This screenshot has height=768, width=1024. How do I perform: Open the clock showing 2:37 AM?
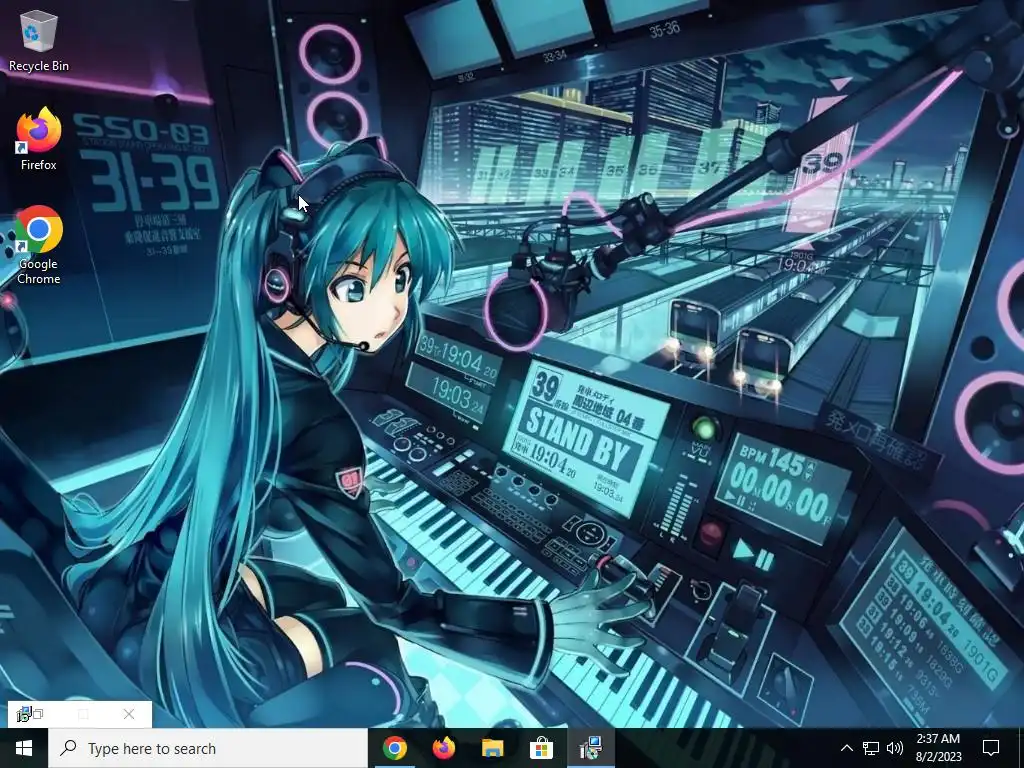coord(938,748)
